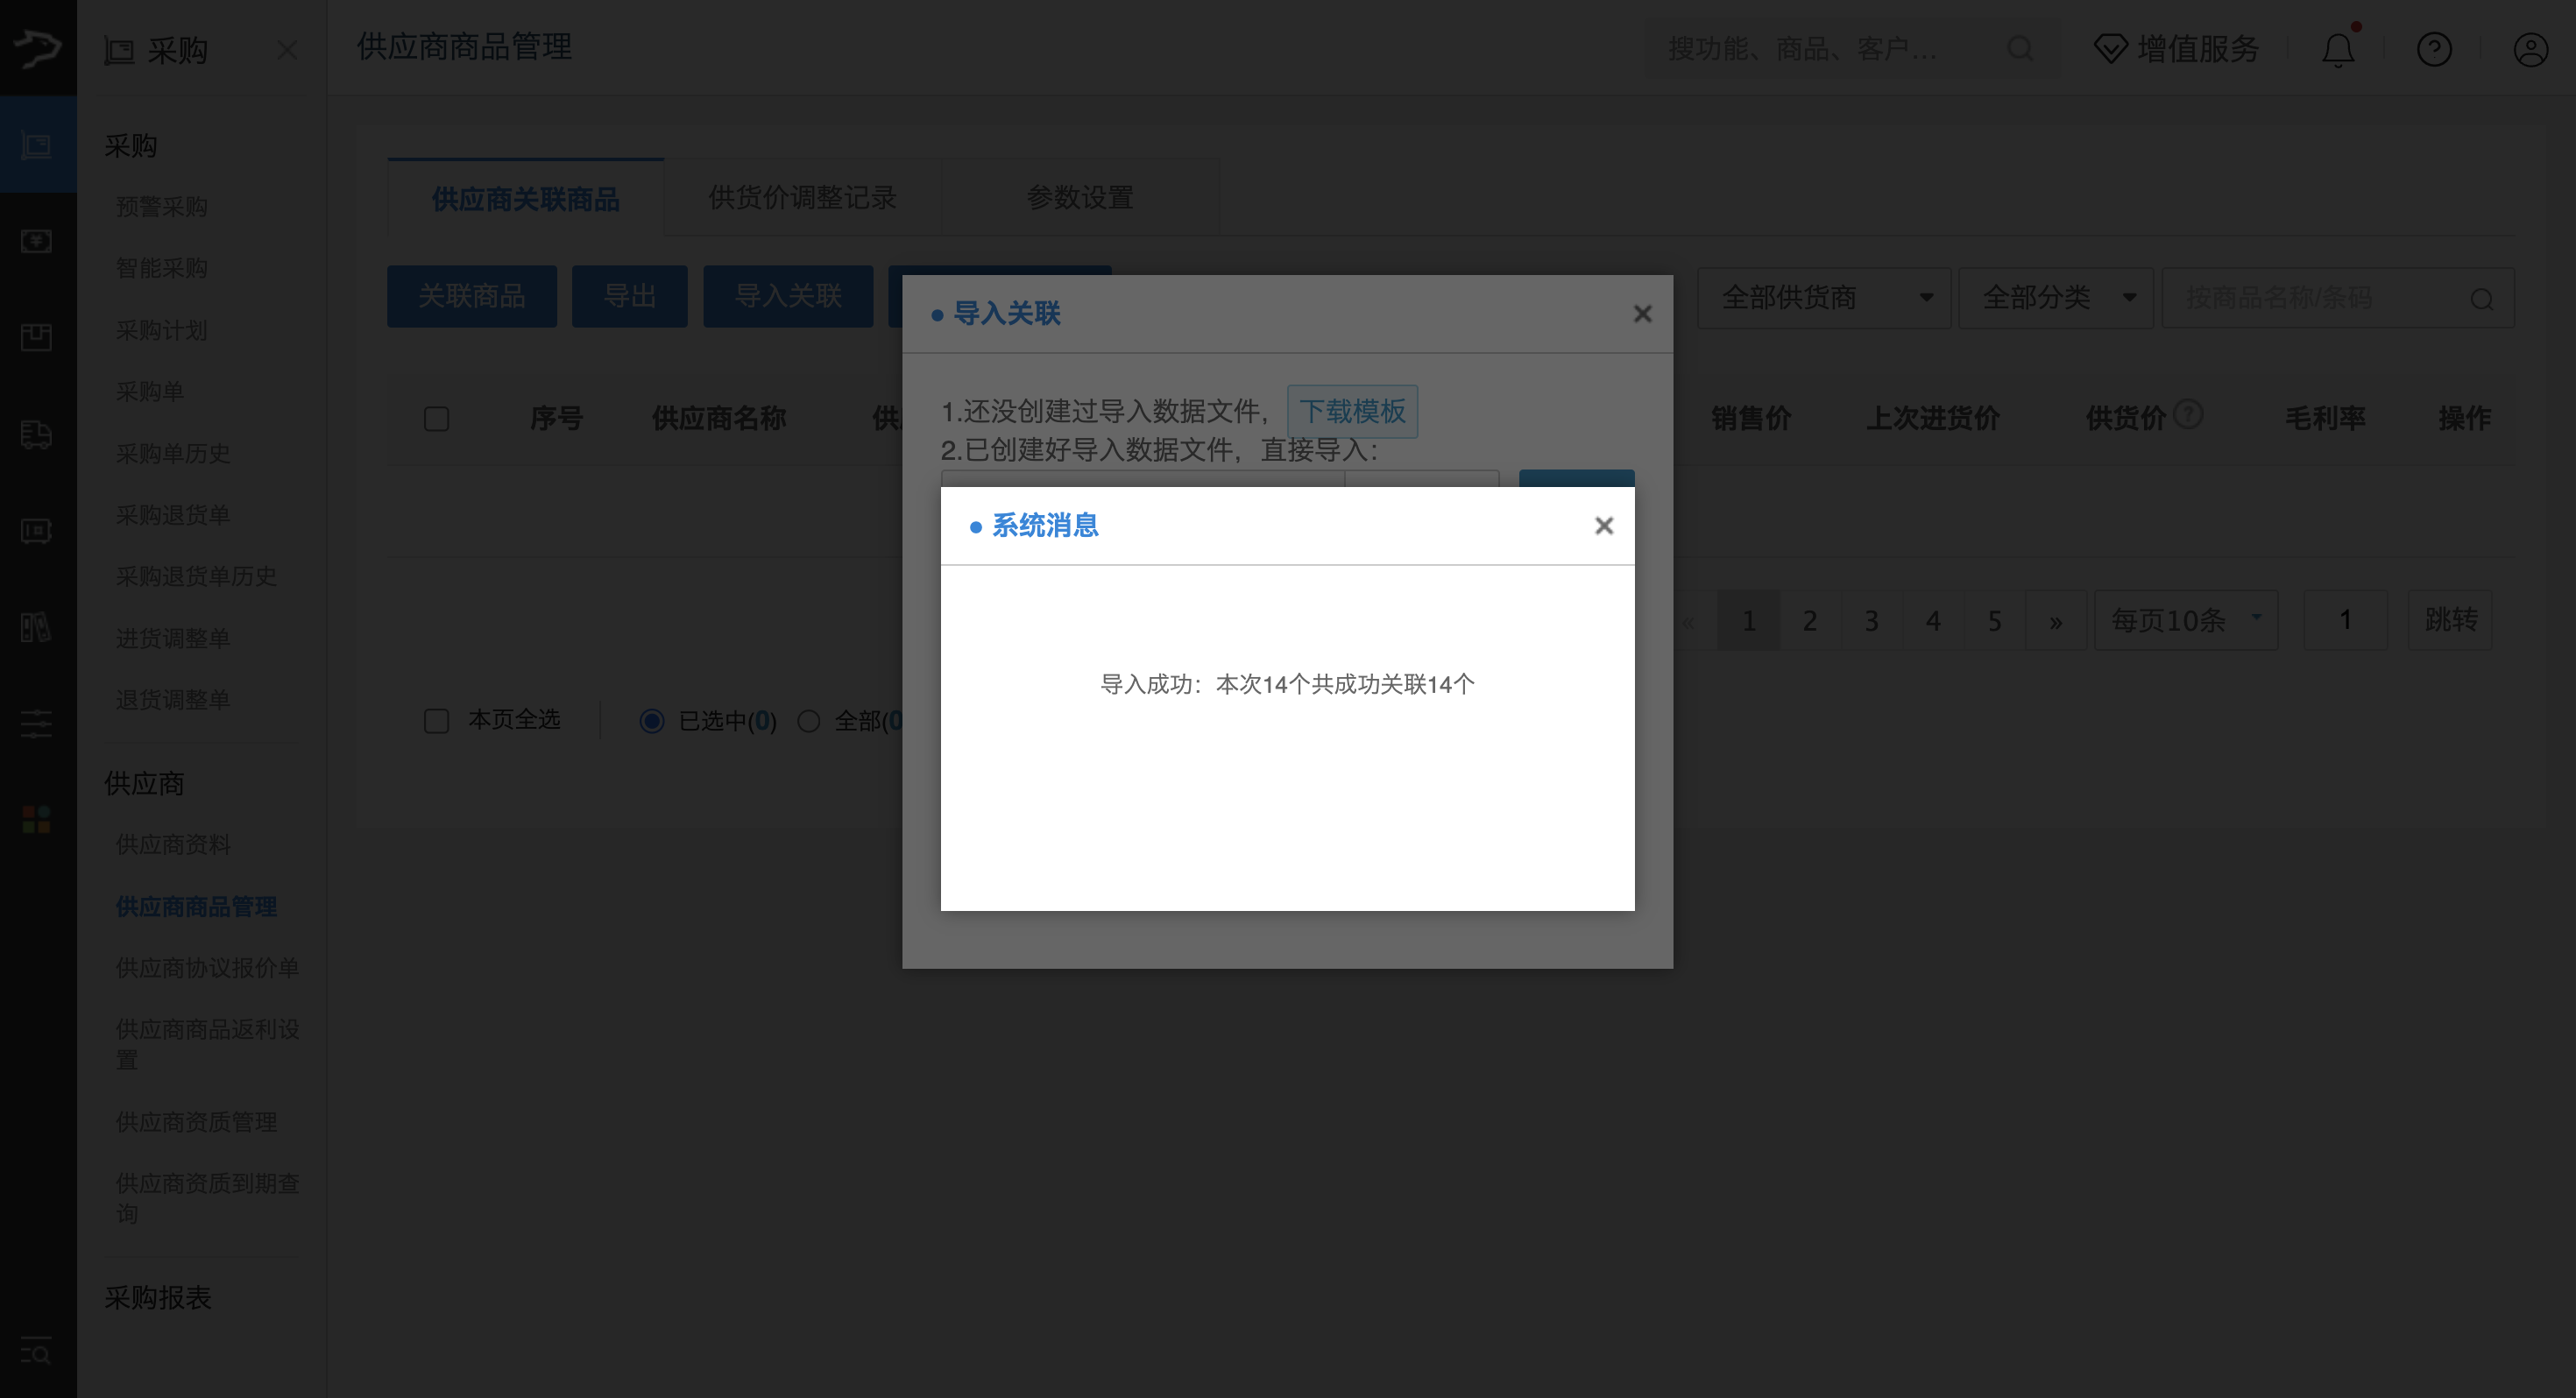Select current page 1 in pagination

pos(1748,621)
